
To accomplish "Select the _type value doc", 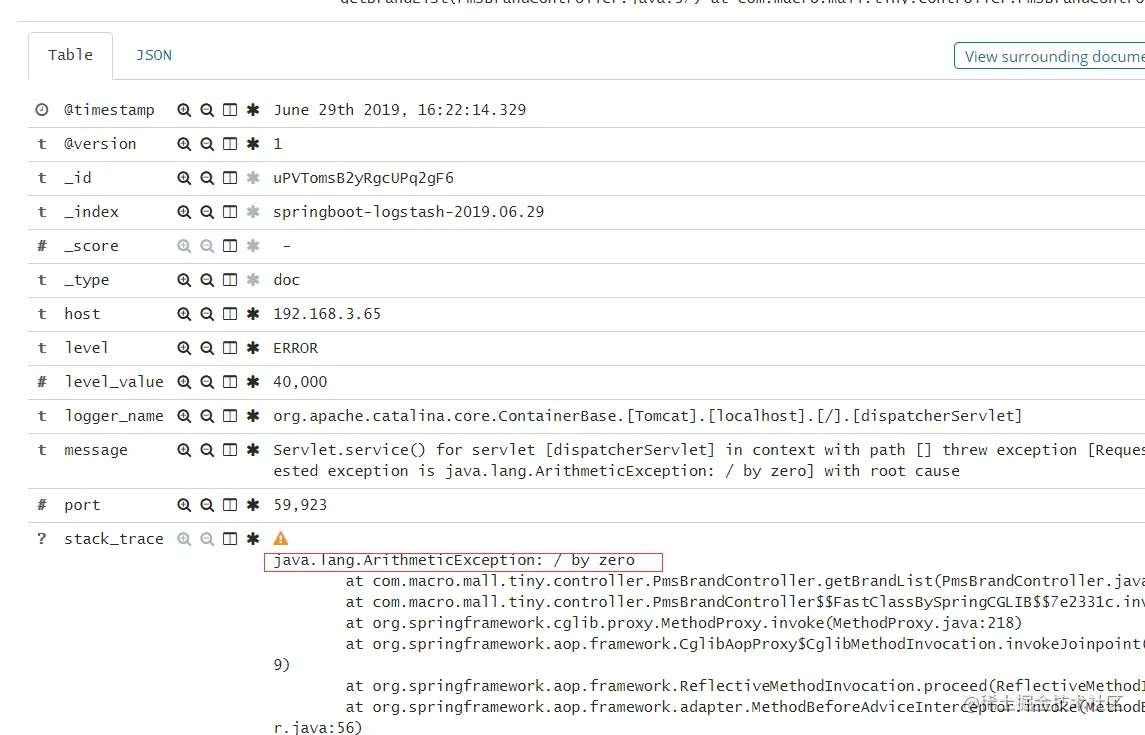I will coord(286,280).
